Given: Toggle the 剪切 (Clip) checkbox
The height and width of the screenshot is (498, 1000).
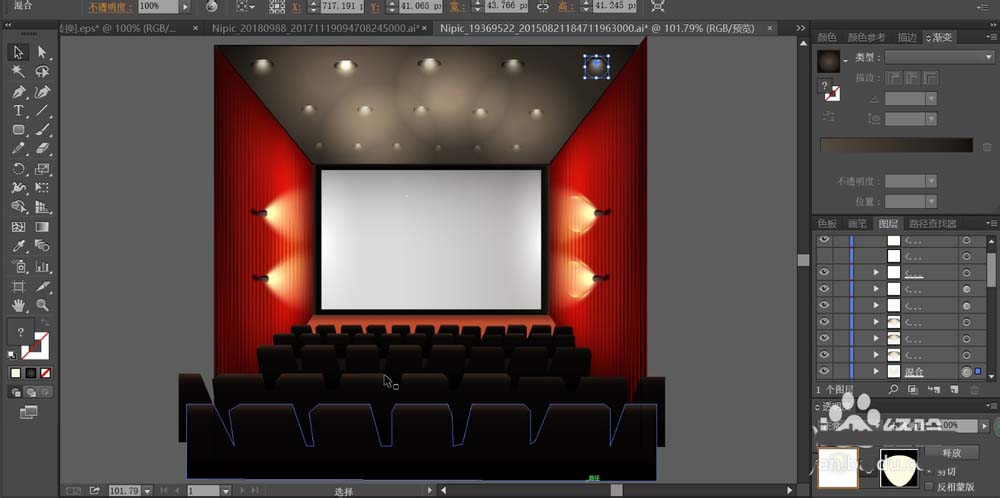Looking at the screenshot, I should [929, 472].
